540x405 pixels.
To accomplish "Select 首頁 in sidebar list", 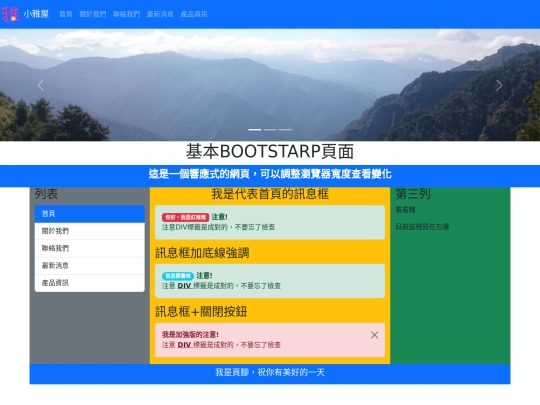I will click(x=90, y=214).
